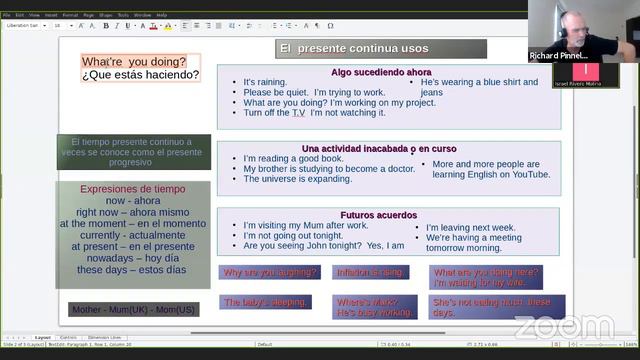Open the Help menu
The image size is (640, 360).
click(162, 15)
